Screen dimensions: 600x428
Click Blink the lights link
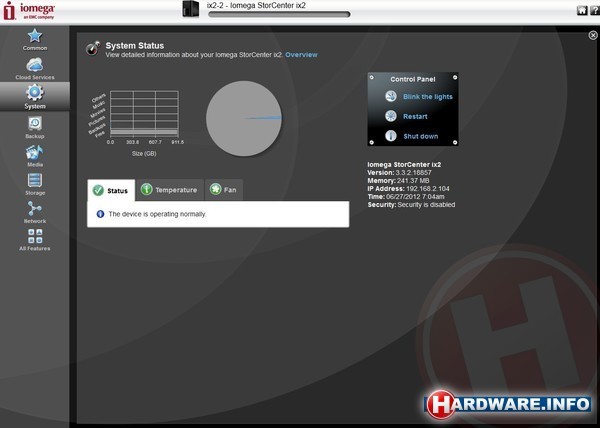[x=427, y=97]
